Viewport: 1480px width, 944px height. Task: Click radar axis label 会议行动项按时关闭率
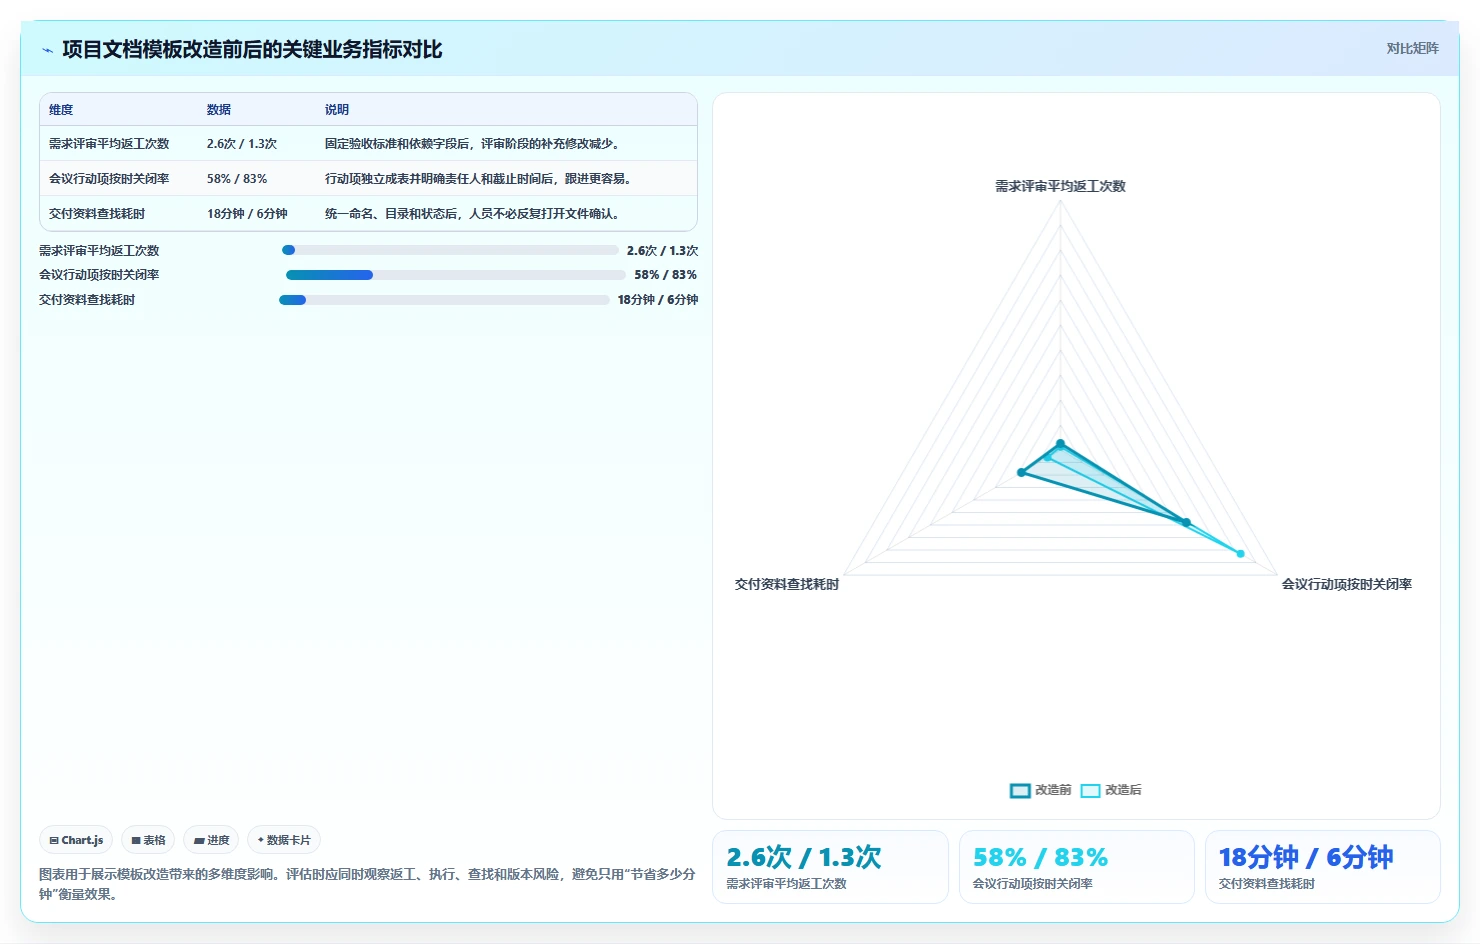(1347, 584)
